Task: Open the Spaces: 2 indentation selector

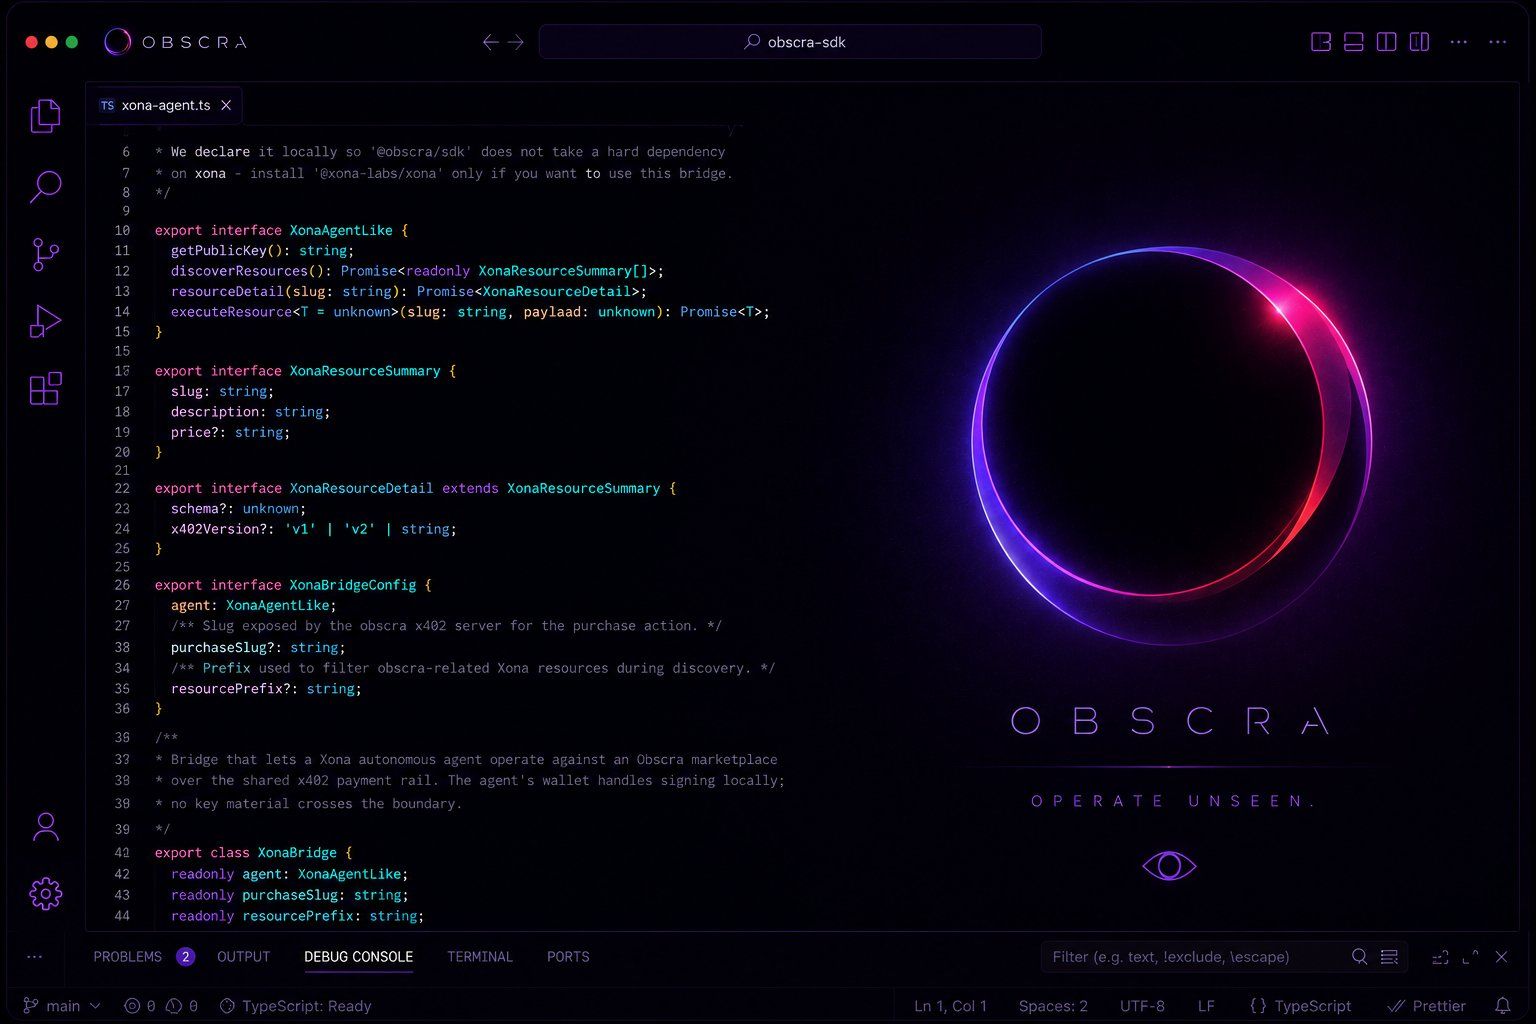Action: [1053, 1006]
